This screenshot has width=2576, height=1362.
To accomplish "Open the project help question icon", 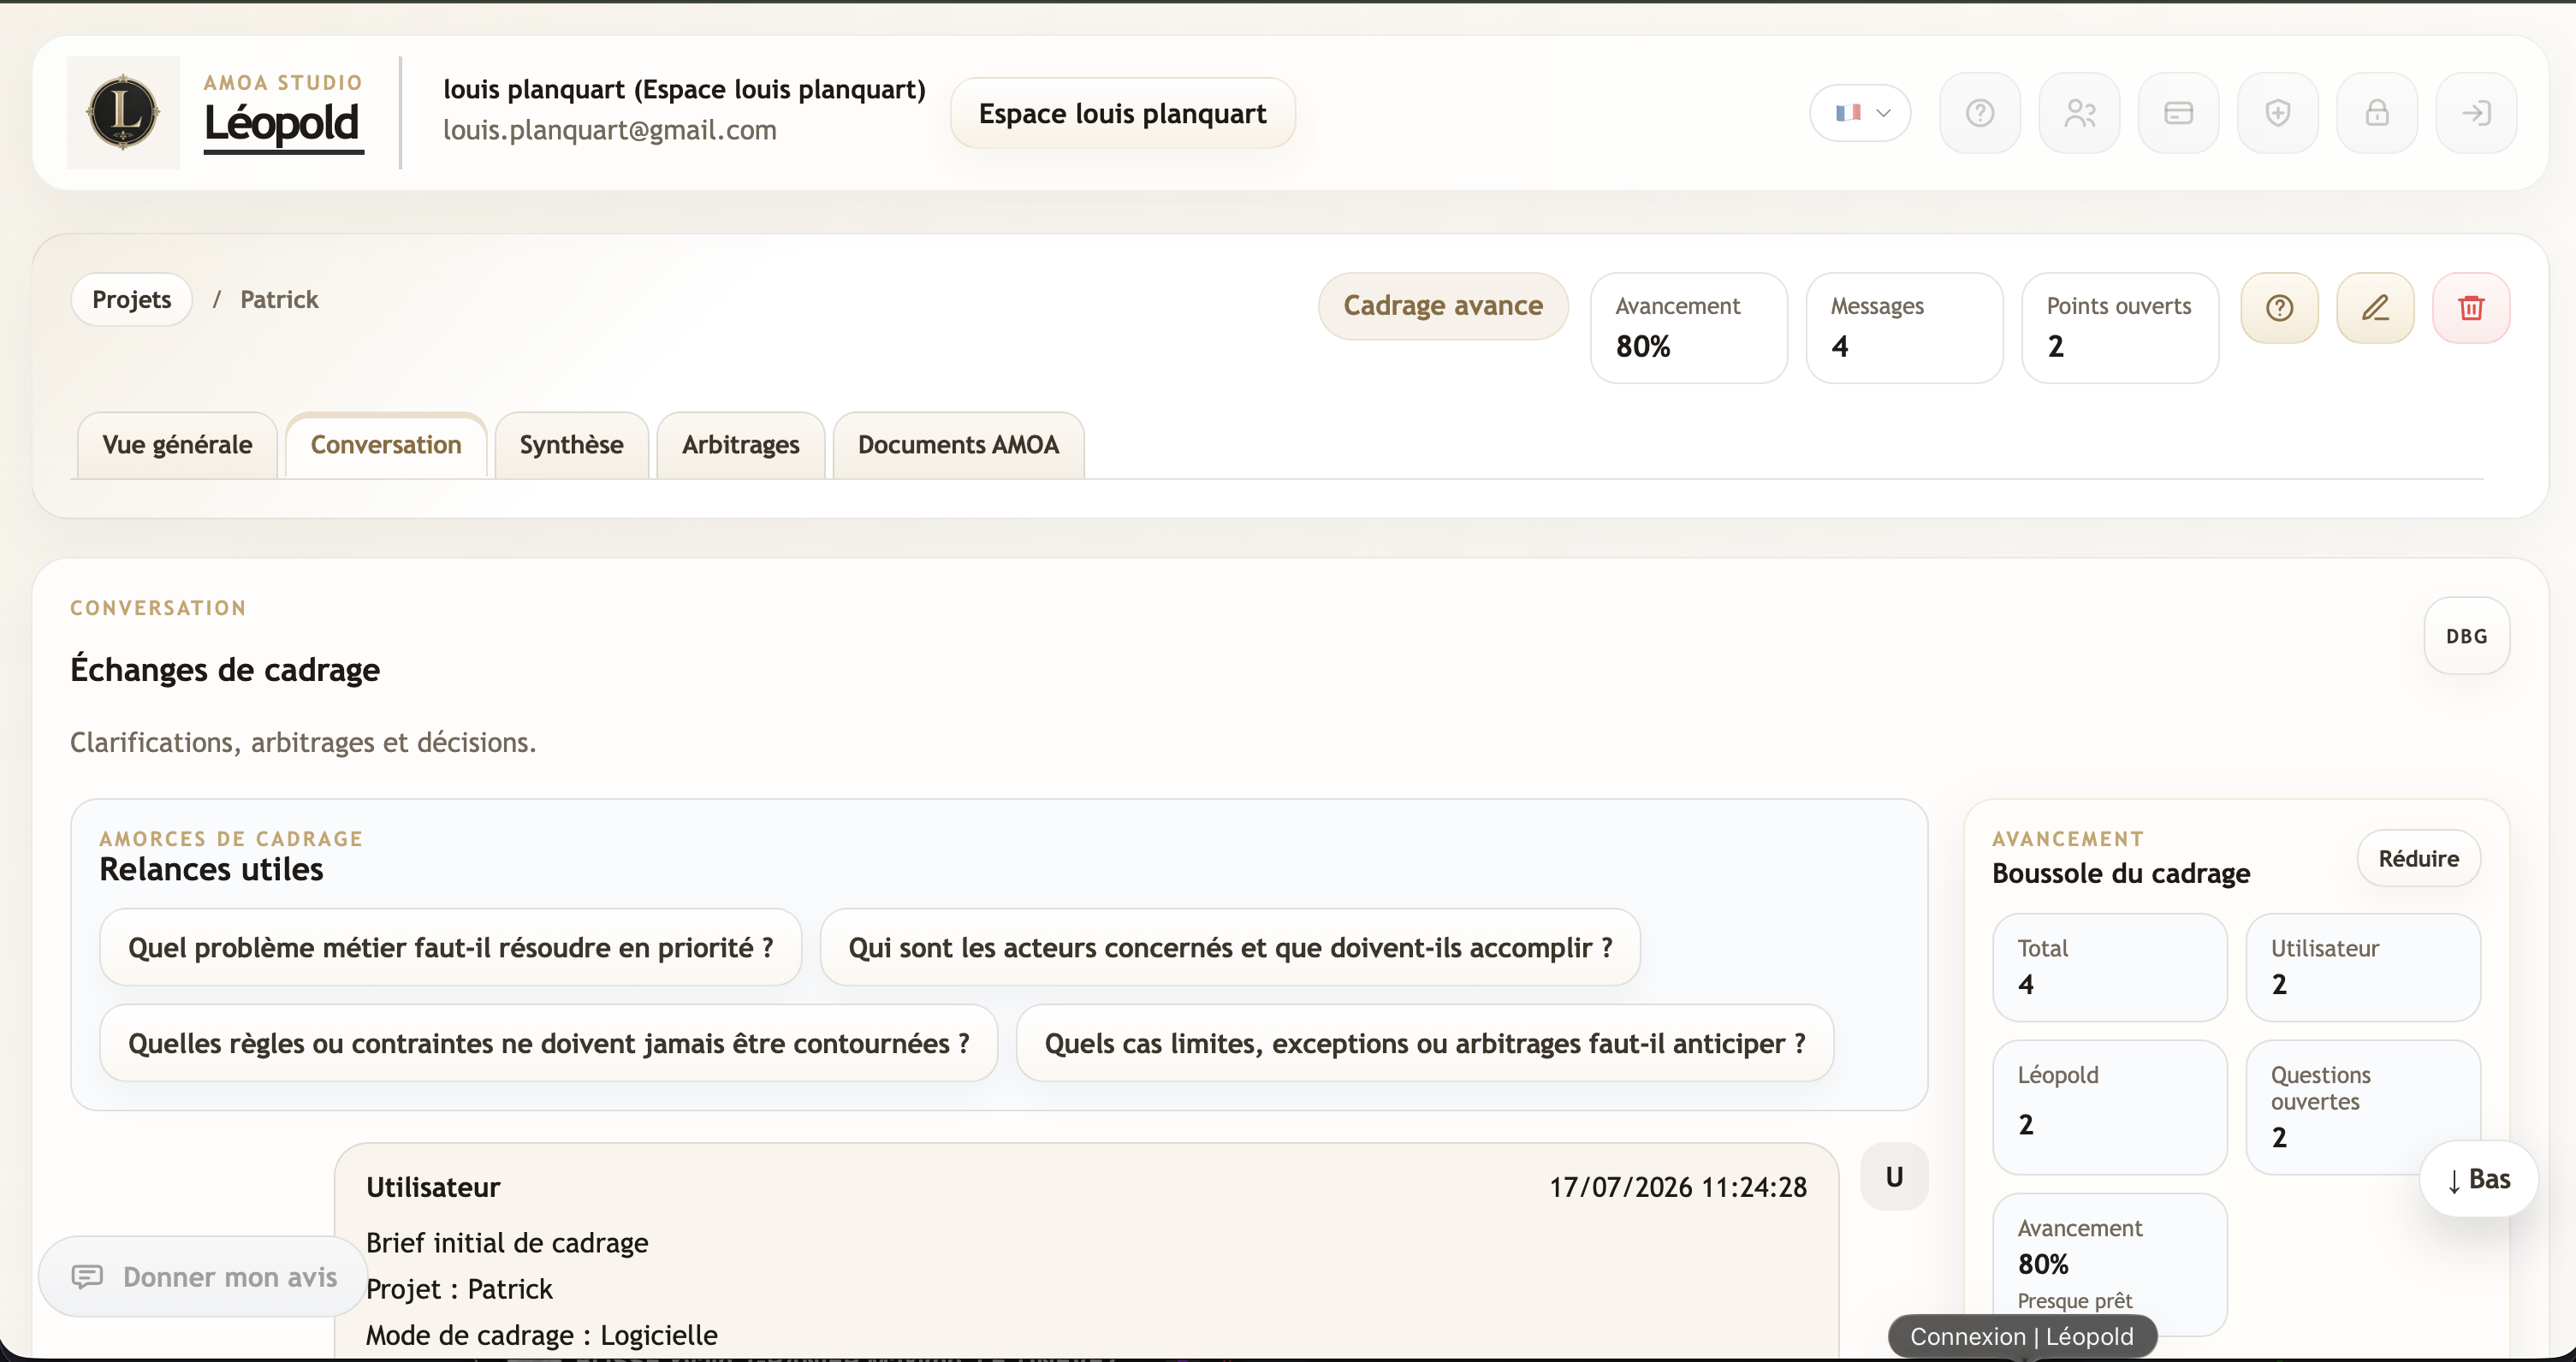I will pyautogui.click(x=2279, y=308).
